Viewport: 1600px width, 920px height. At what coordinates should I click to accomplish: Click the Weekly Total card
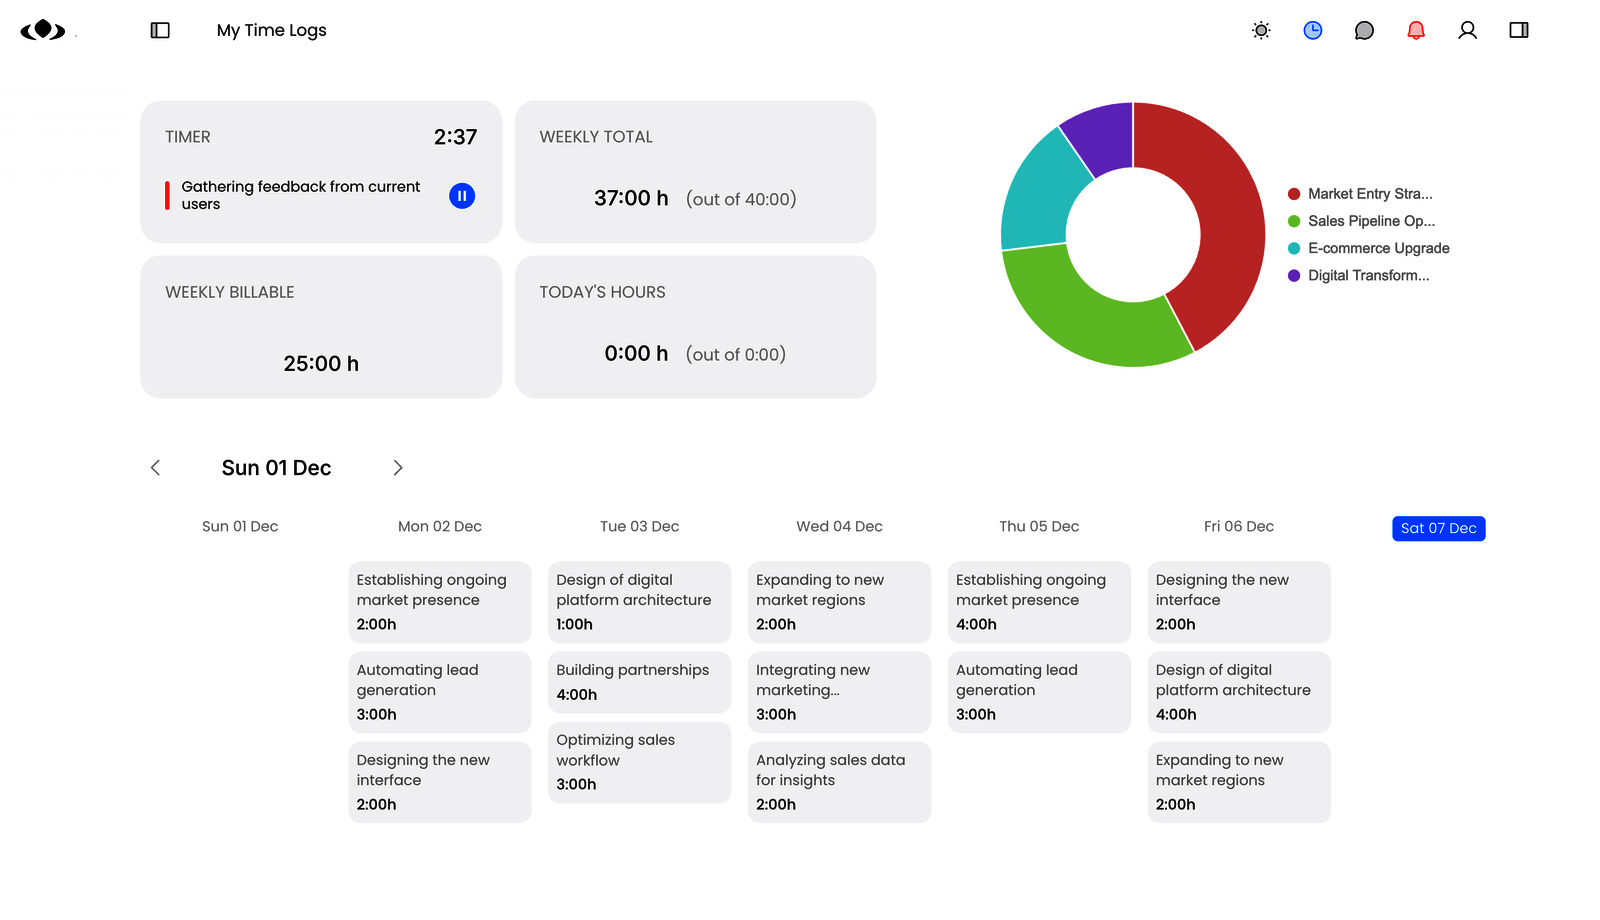(x=695, y=171)
